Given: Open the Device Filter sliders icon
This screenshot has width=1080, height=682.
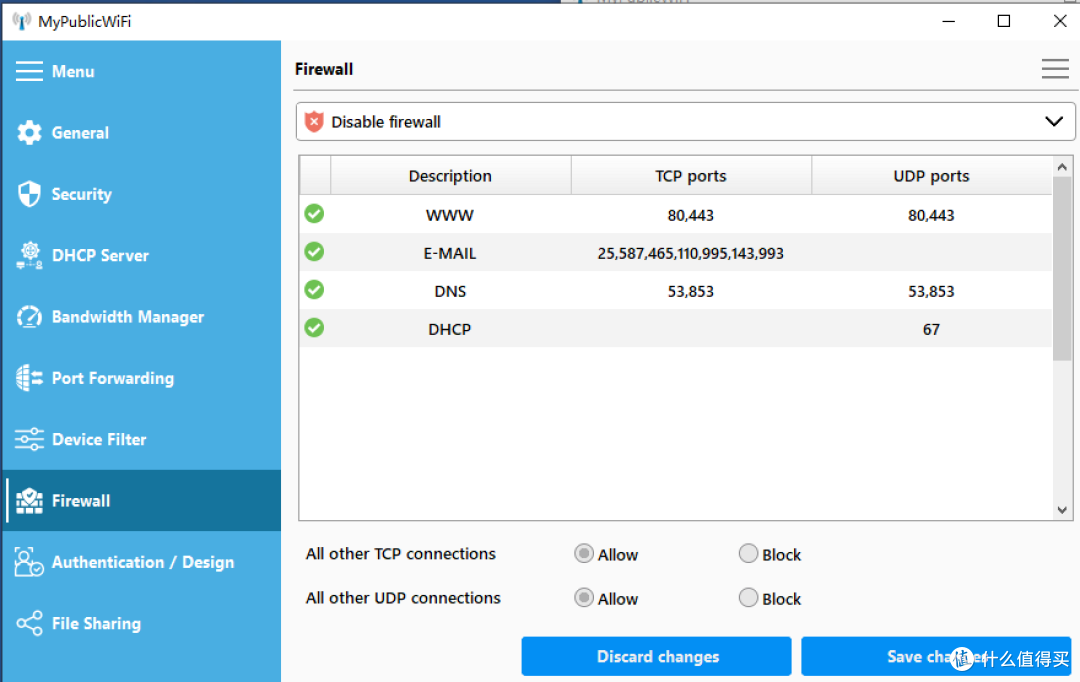Looking at the screenshot, I should 29,439.
